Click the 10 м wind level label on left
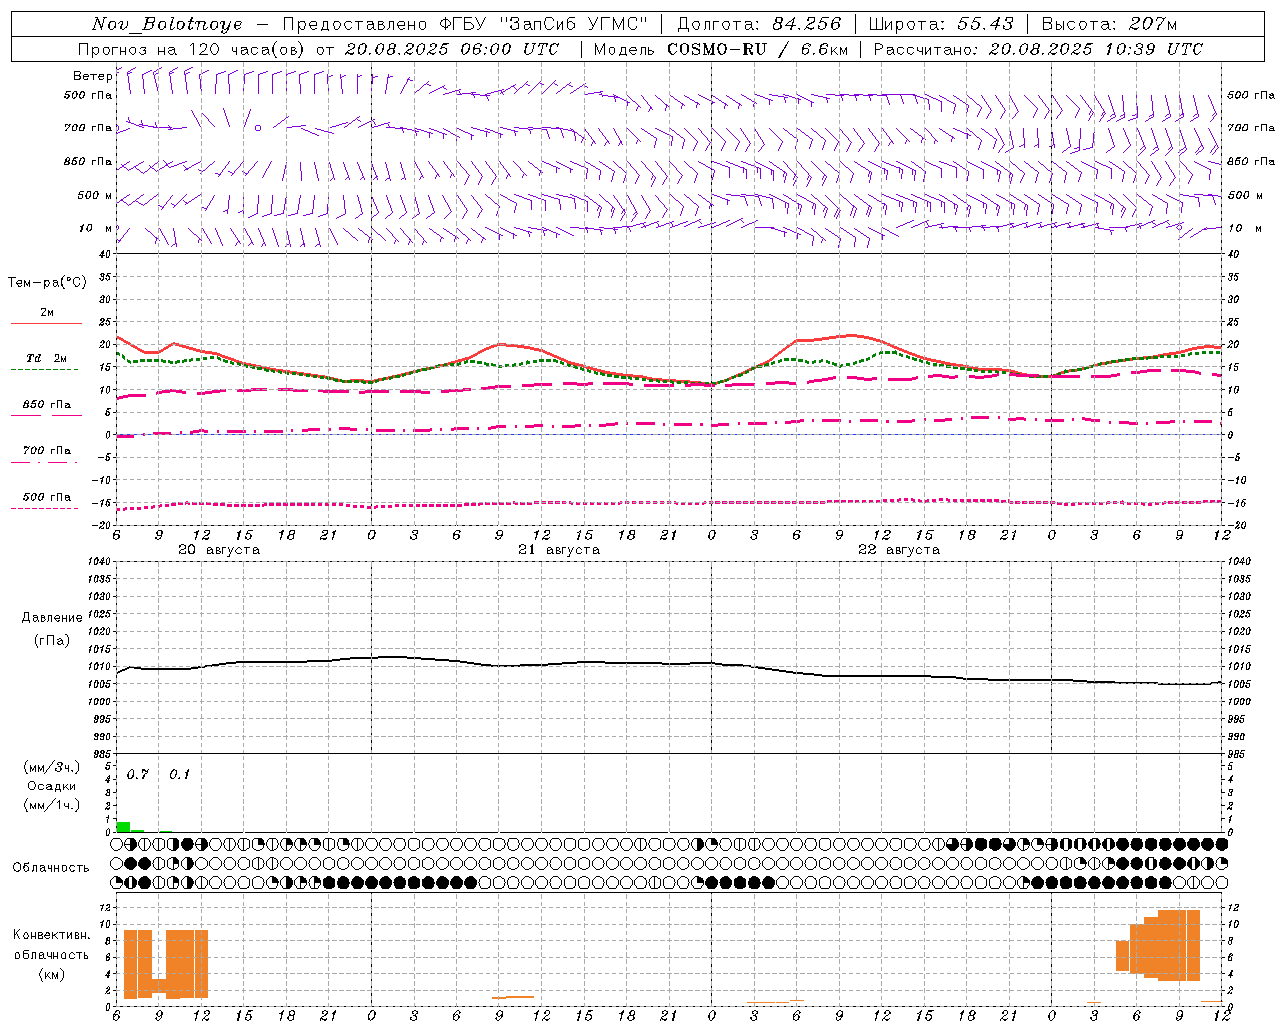Image resolution: width=1280 pixels, height=1024 pixels. point(96,228)
